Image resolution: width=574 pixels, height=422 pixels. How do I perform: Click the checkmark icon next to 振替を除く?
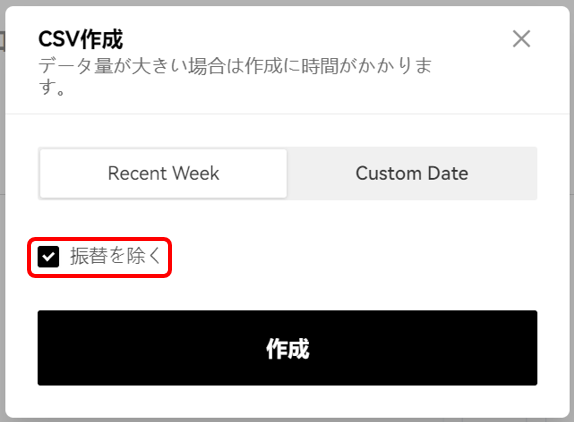48,257
